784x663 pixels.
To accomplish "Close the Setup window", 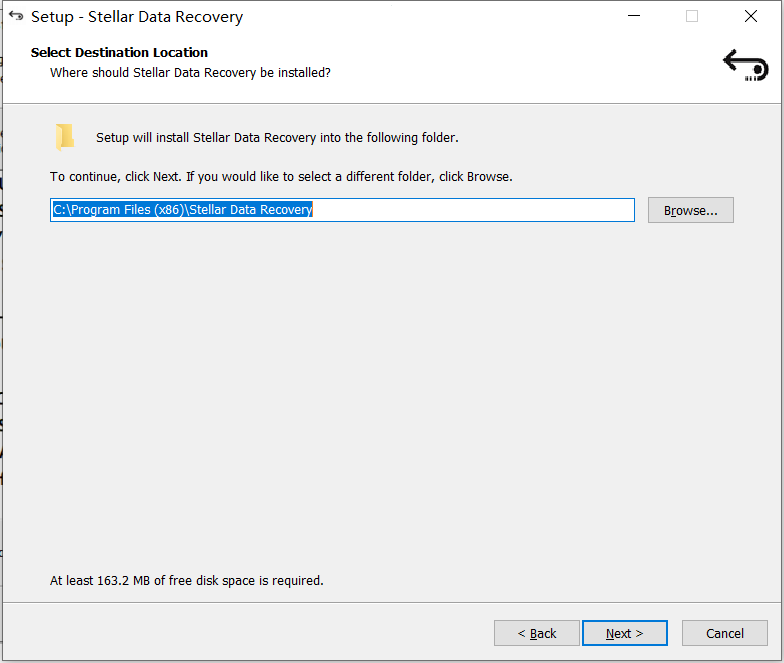I will click(750, 16).
